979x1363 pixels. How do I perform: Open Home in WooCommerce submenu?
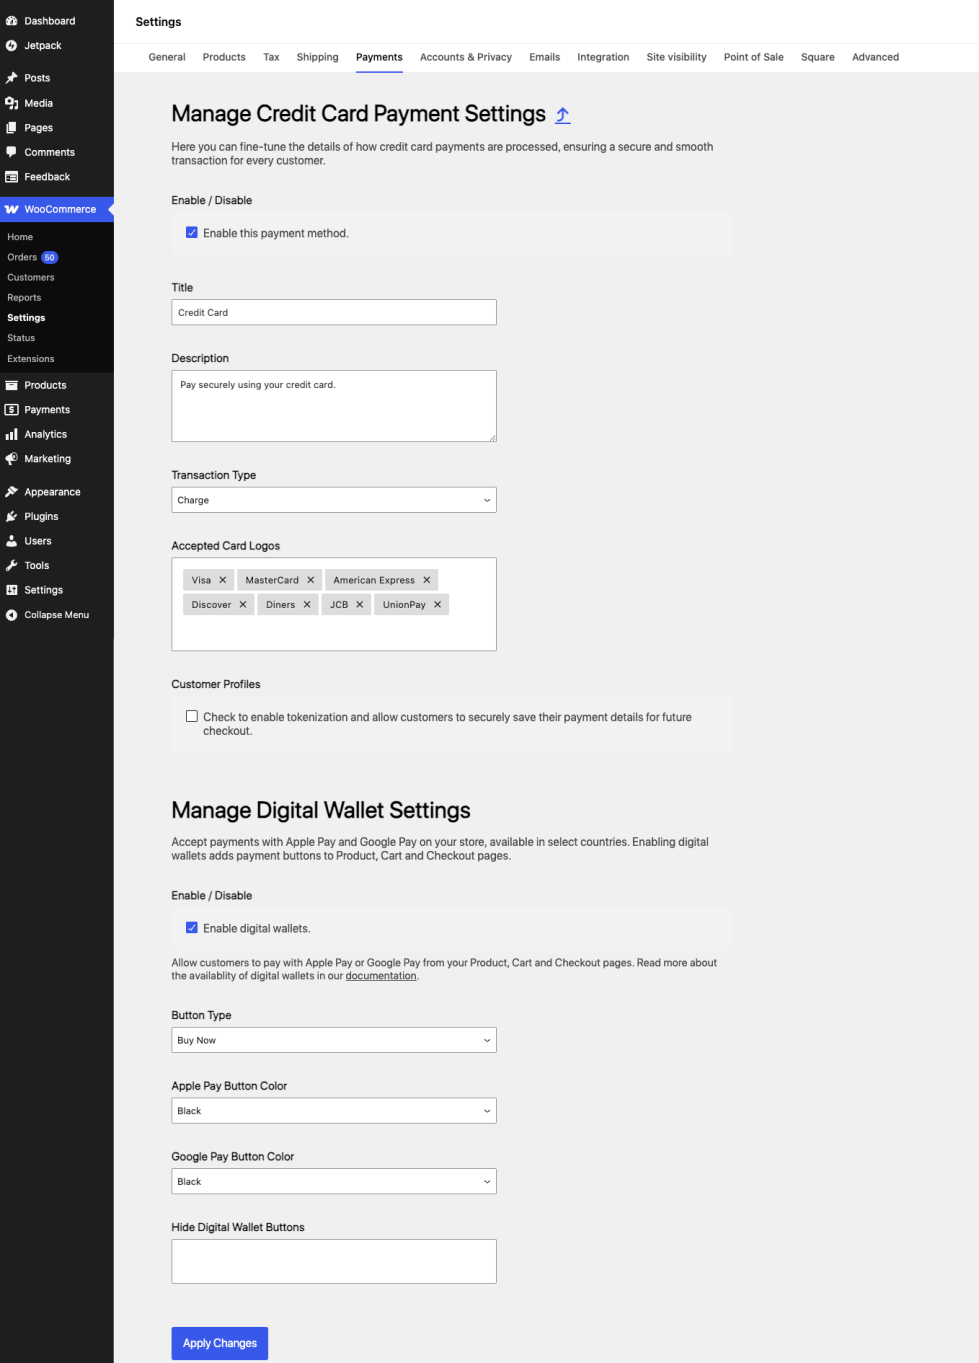pyautogui.click(x=20, y=237)
